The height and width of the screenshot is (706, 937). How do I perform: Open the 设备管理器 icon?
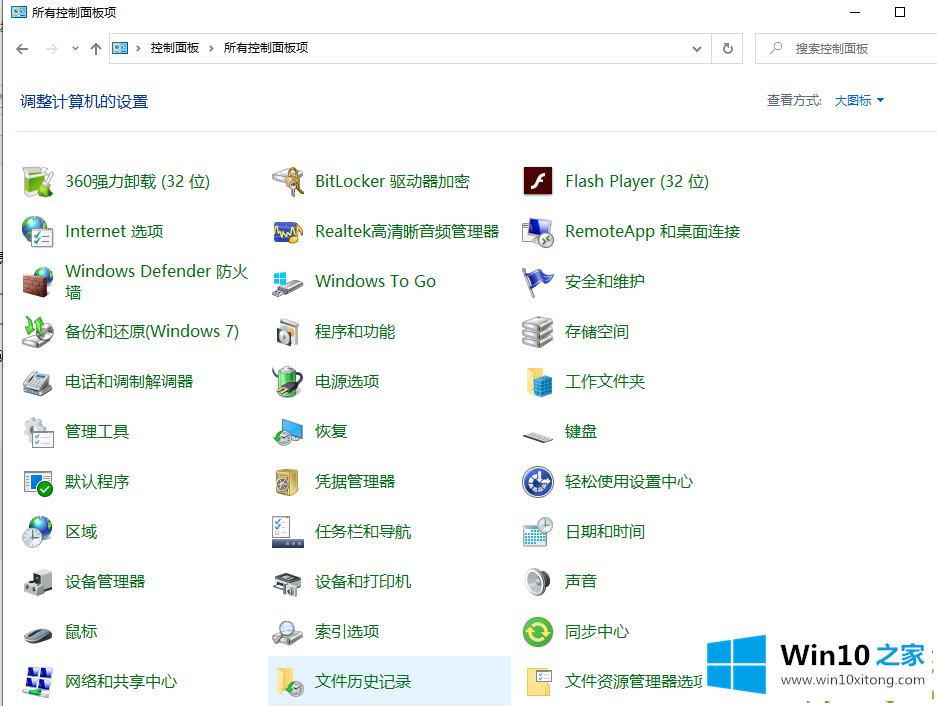click(38, 581)
